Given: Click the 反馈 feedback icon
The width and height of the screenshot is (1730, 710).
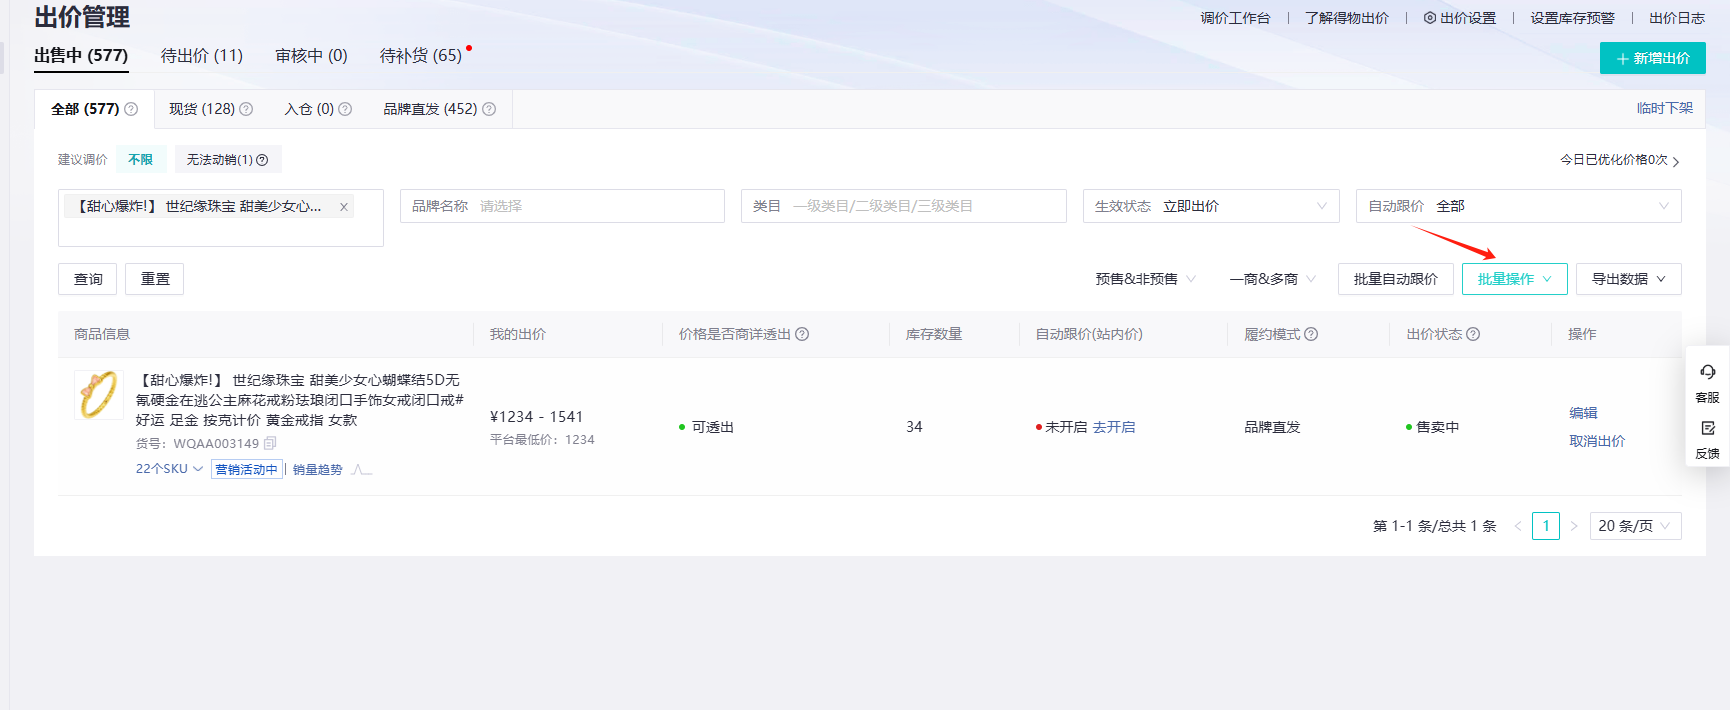Looking at the screenshot, I should [1707, 428].
